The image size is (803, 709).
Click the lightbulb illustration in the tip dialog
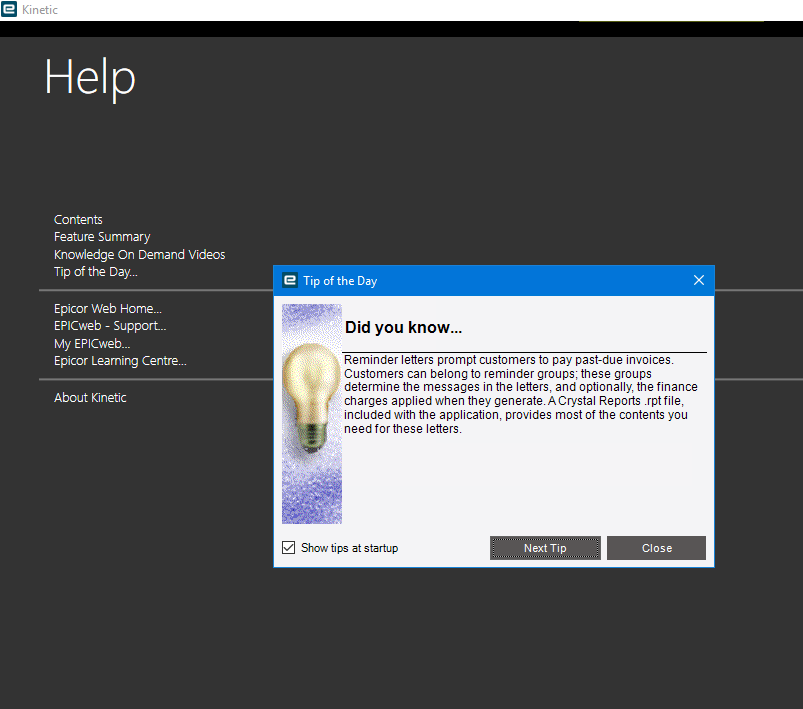[311, 413]
